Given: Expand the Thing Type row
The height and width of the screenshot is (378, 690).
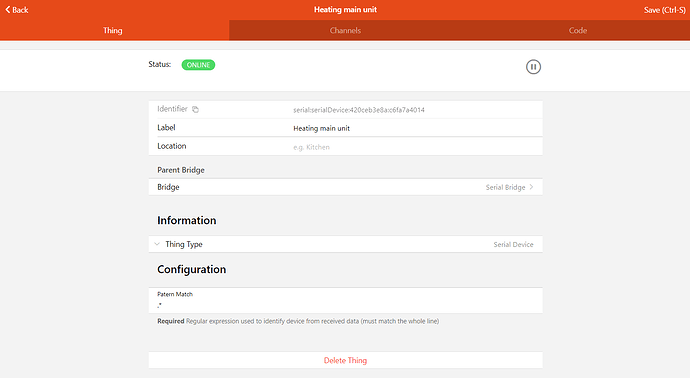Looking at the screenshot, I should 345,244.
